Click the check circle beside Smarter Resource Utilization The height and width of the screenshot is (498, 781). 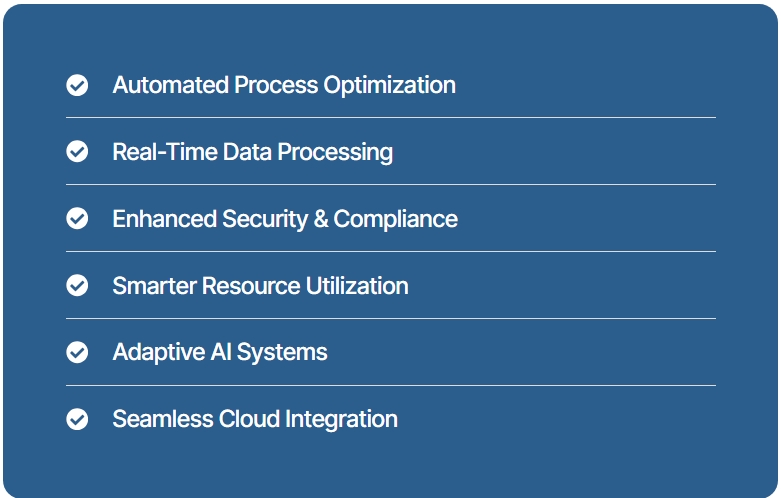[x=77, y=285]
